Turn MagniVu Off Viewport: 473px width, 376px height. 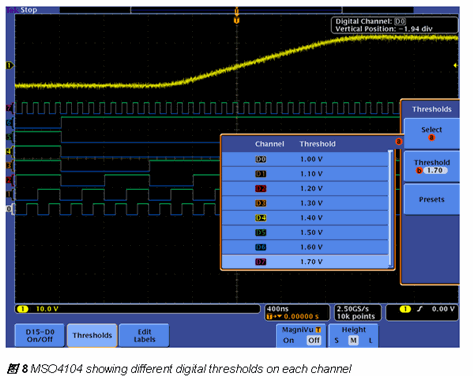click(x=314, y=340)
